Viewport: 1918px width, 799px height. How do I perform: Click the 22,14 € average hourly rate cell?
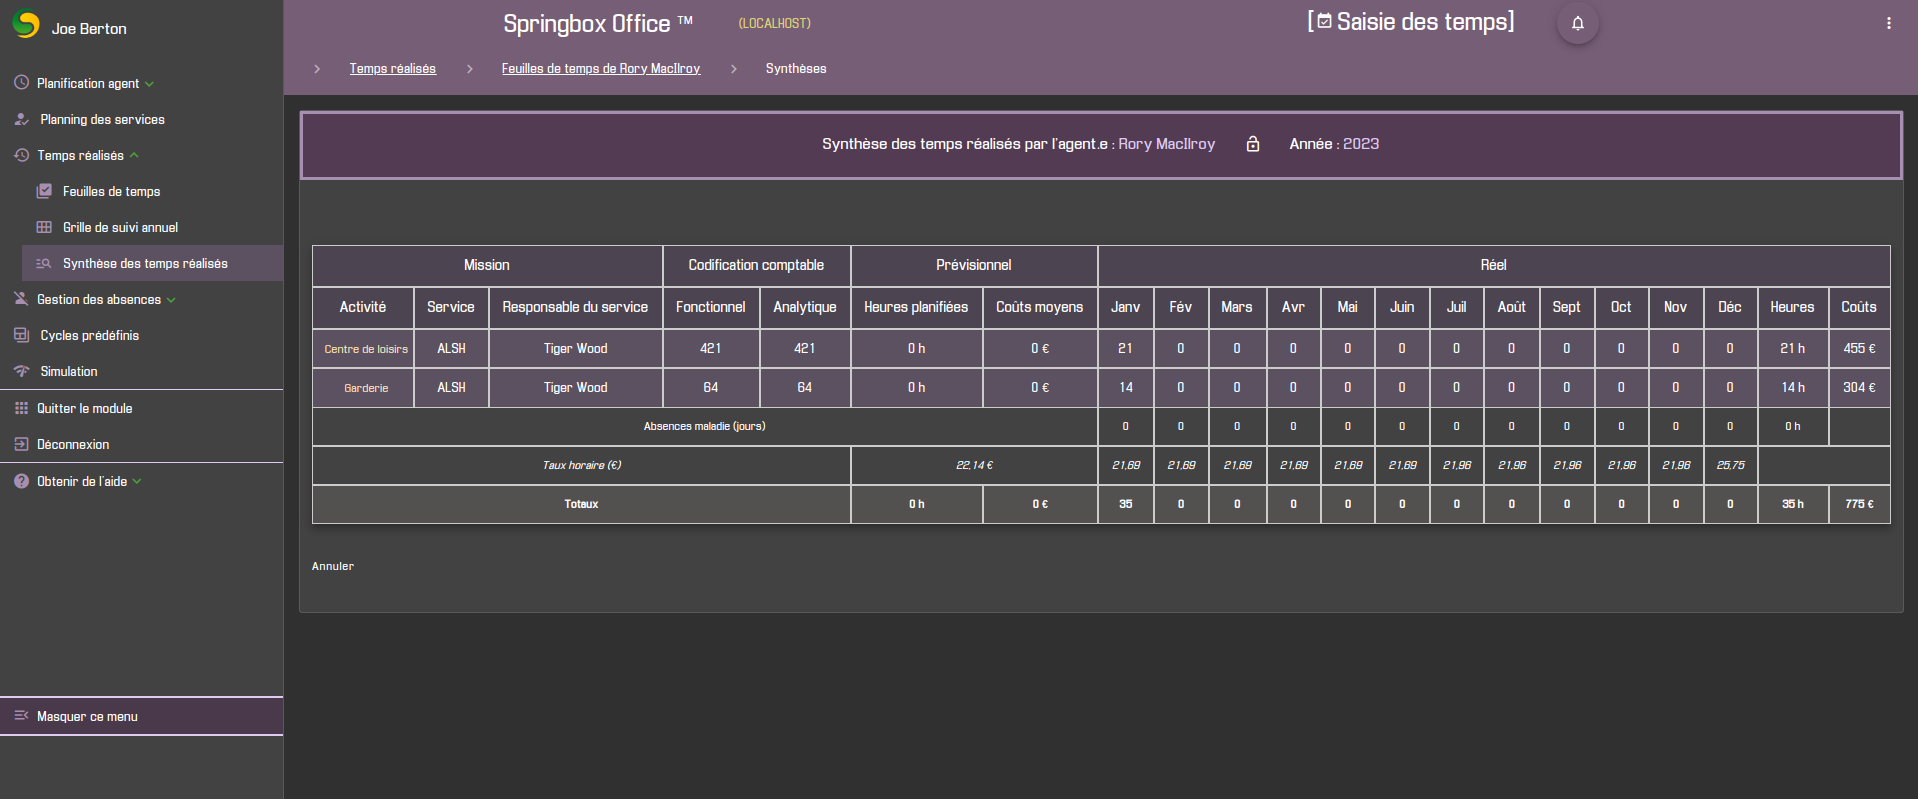[974, 465]
